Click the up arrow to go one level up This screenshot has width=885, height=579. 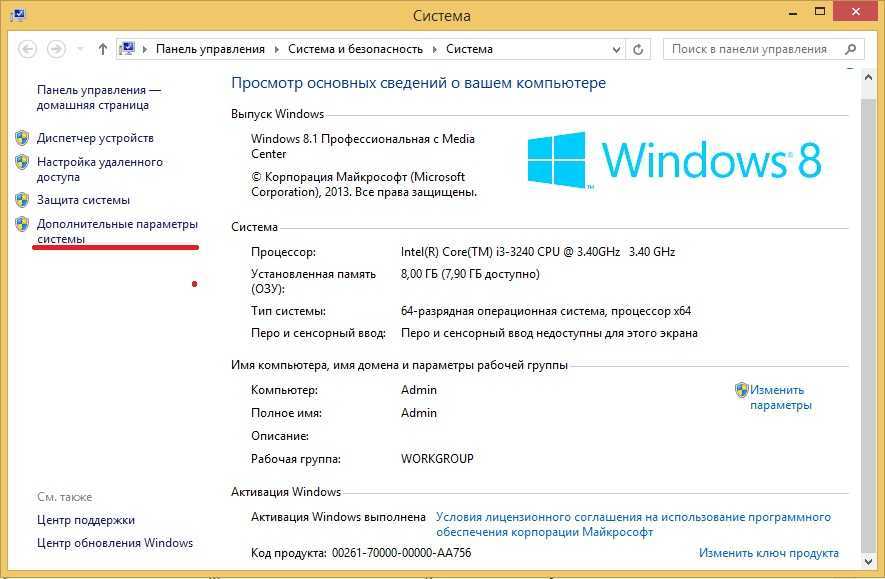coord(103,48)
